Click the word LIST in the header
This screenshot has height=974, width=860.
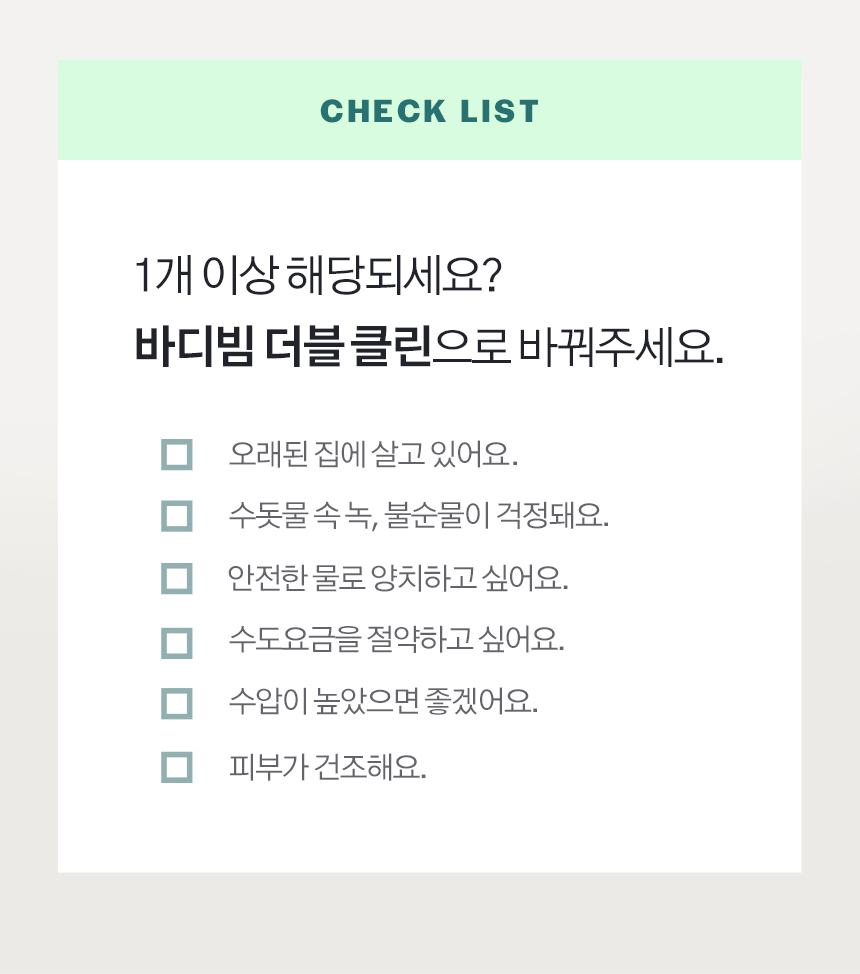coord(499,112)
